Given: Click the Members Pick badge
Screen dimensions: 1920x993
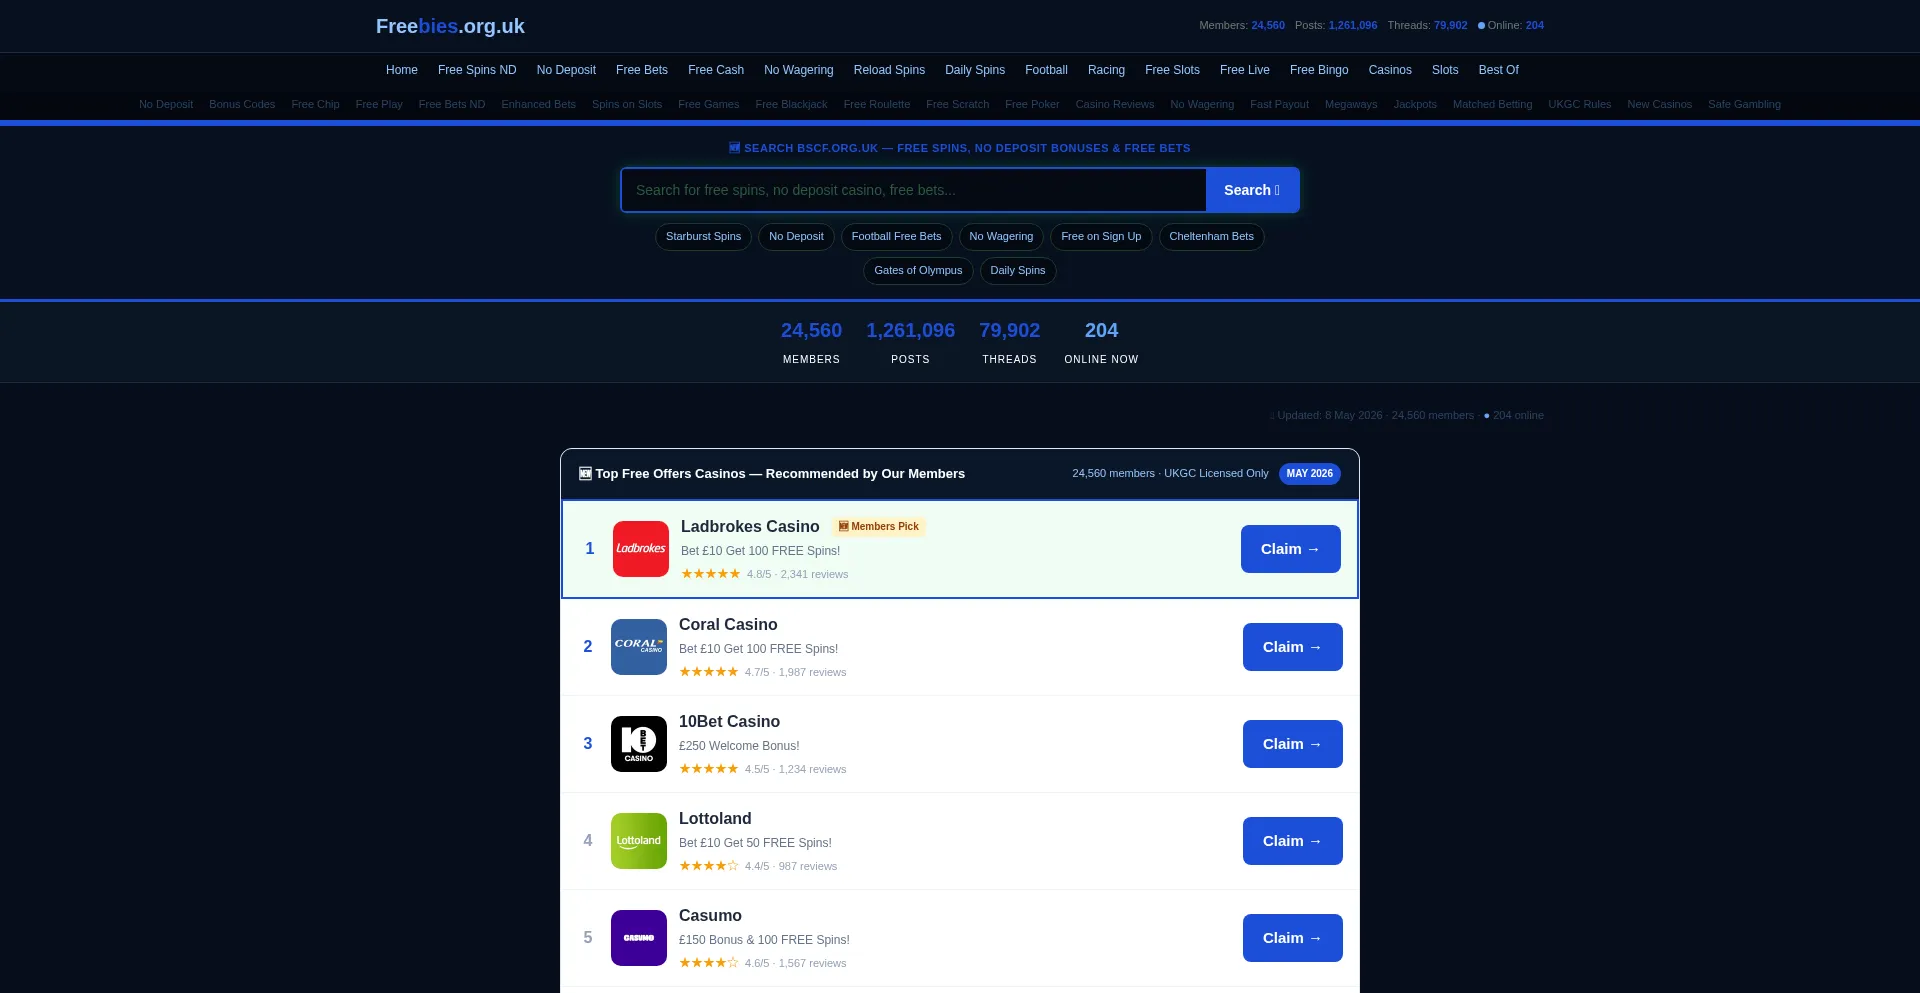Looking at the screenshot, I should tap(879, 526).
